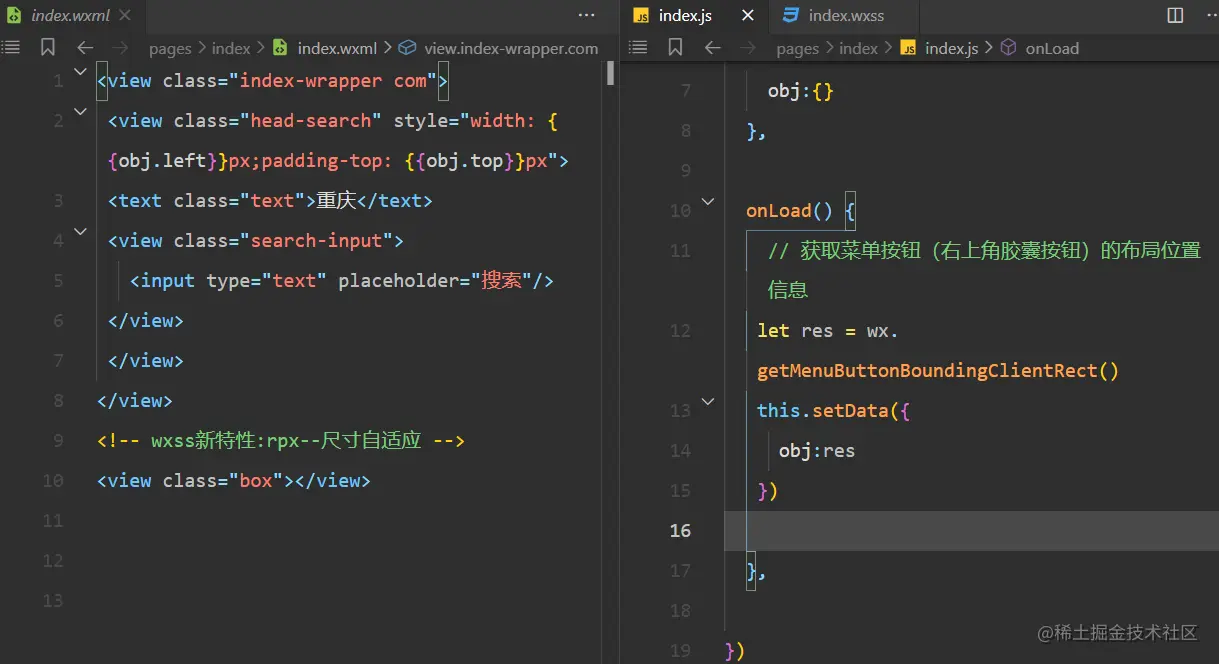This screenshot has height=664, width=1219.
Task: Go forward arrow in left editor
Action: coord(120,47)
